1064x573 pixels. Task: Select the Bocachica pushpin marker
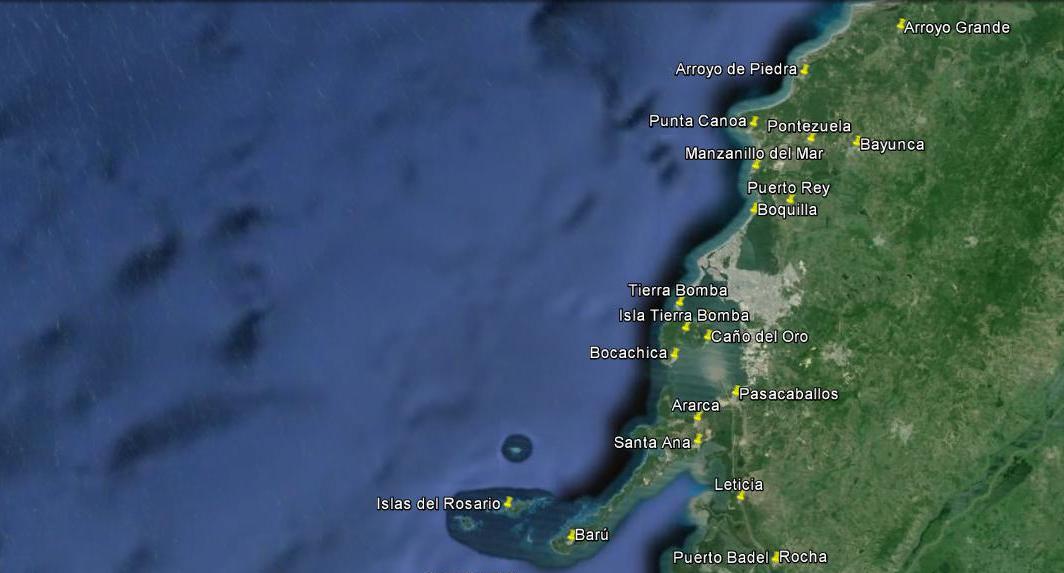[674, 353]
